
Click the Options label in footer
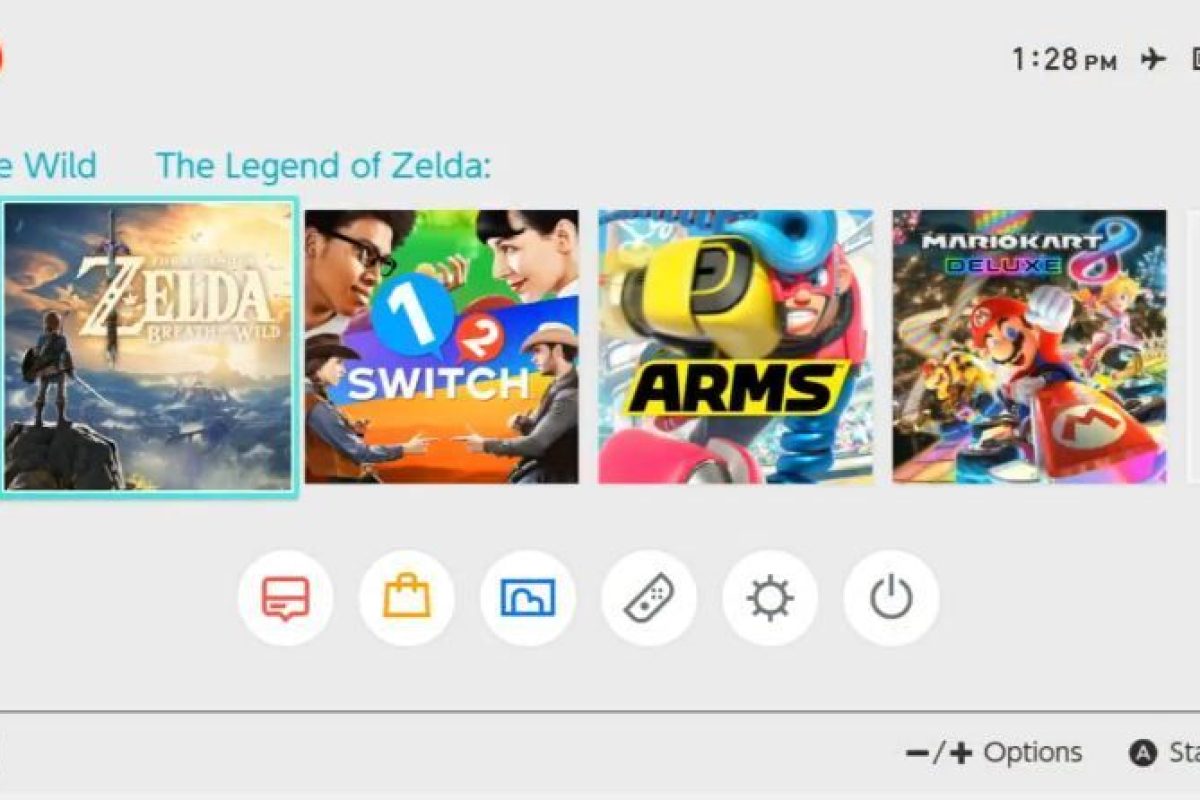tap(1033, 753)
